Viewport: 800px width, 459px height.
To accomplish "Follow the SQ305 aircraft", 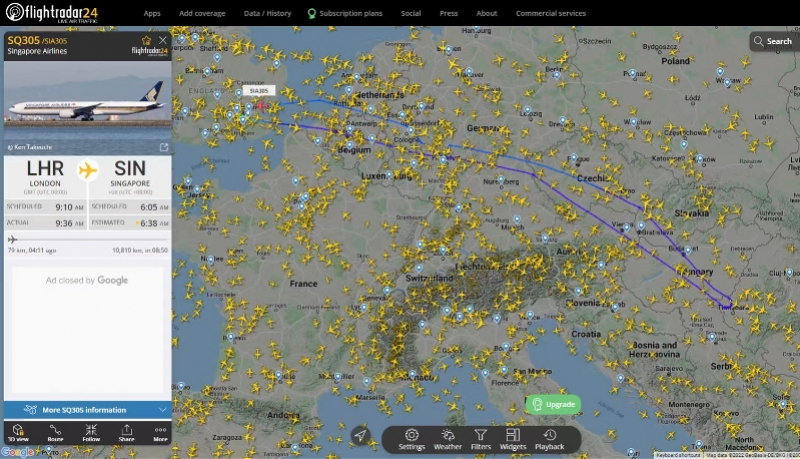I will tap(91, 432).
